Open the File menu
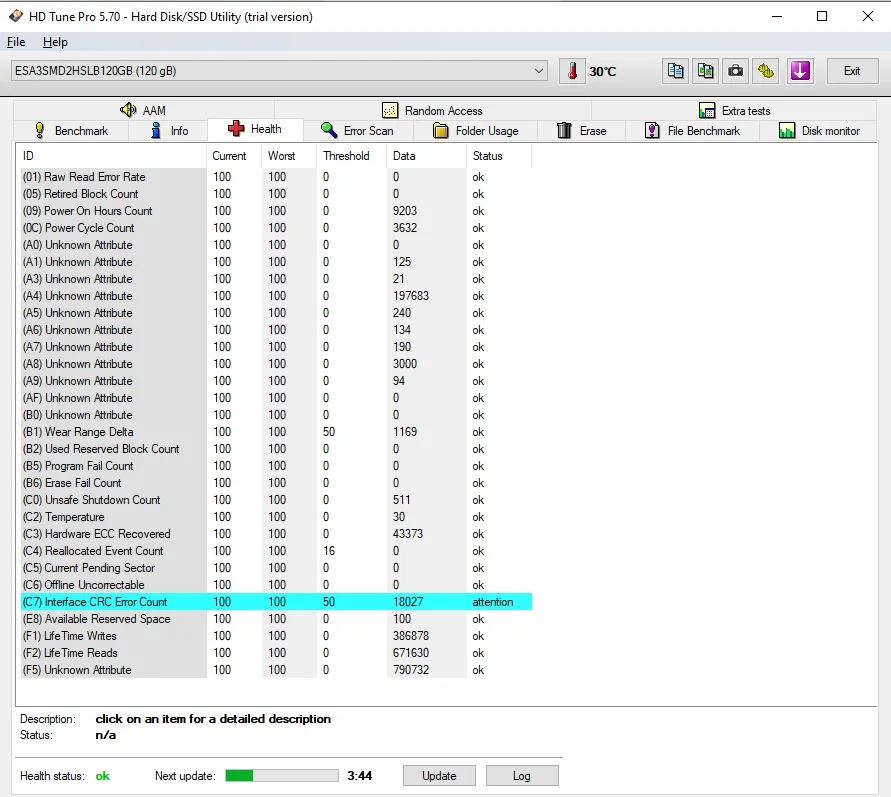Image resolution: width=891 pixels, height=797 pixels. (x=16, y=42)
